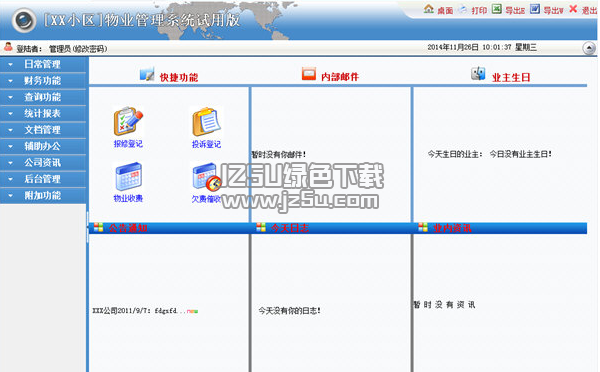
Task: Click the 今日没有业主生日 text
Action: 520,154
